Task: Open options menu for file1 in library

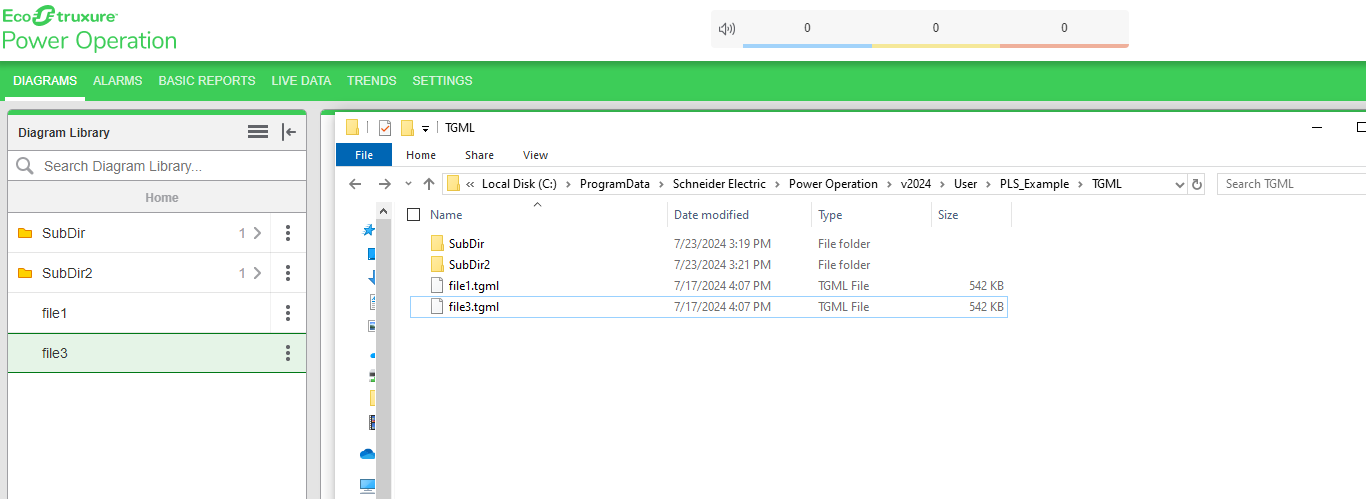Action: tap(288, 313)
